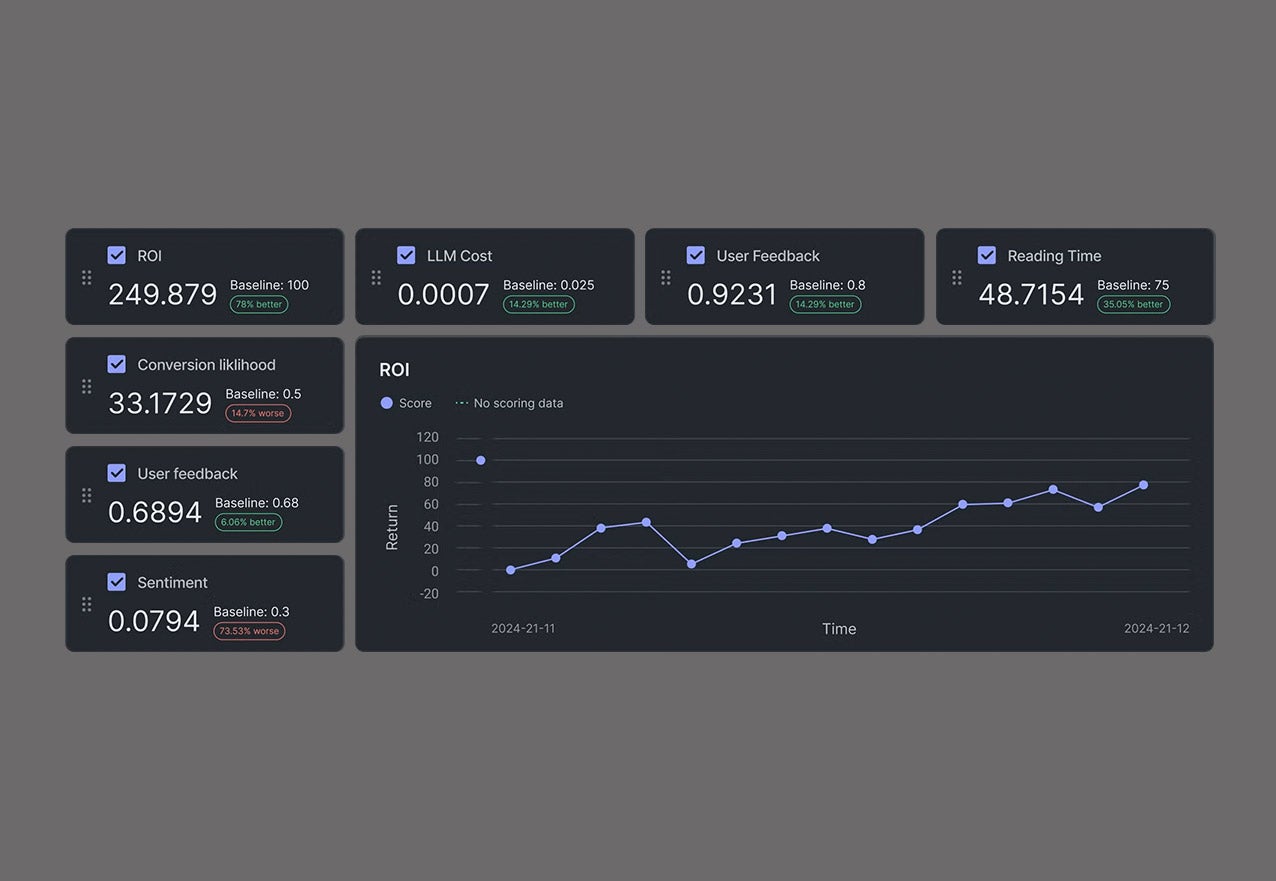Click the Sentiment card drag handle
1276x881 pixels.
pyautogui.click(x=87, y=604)
